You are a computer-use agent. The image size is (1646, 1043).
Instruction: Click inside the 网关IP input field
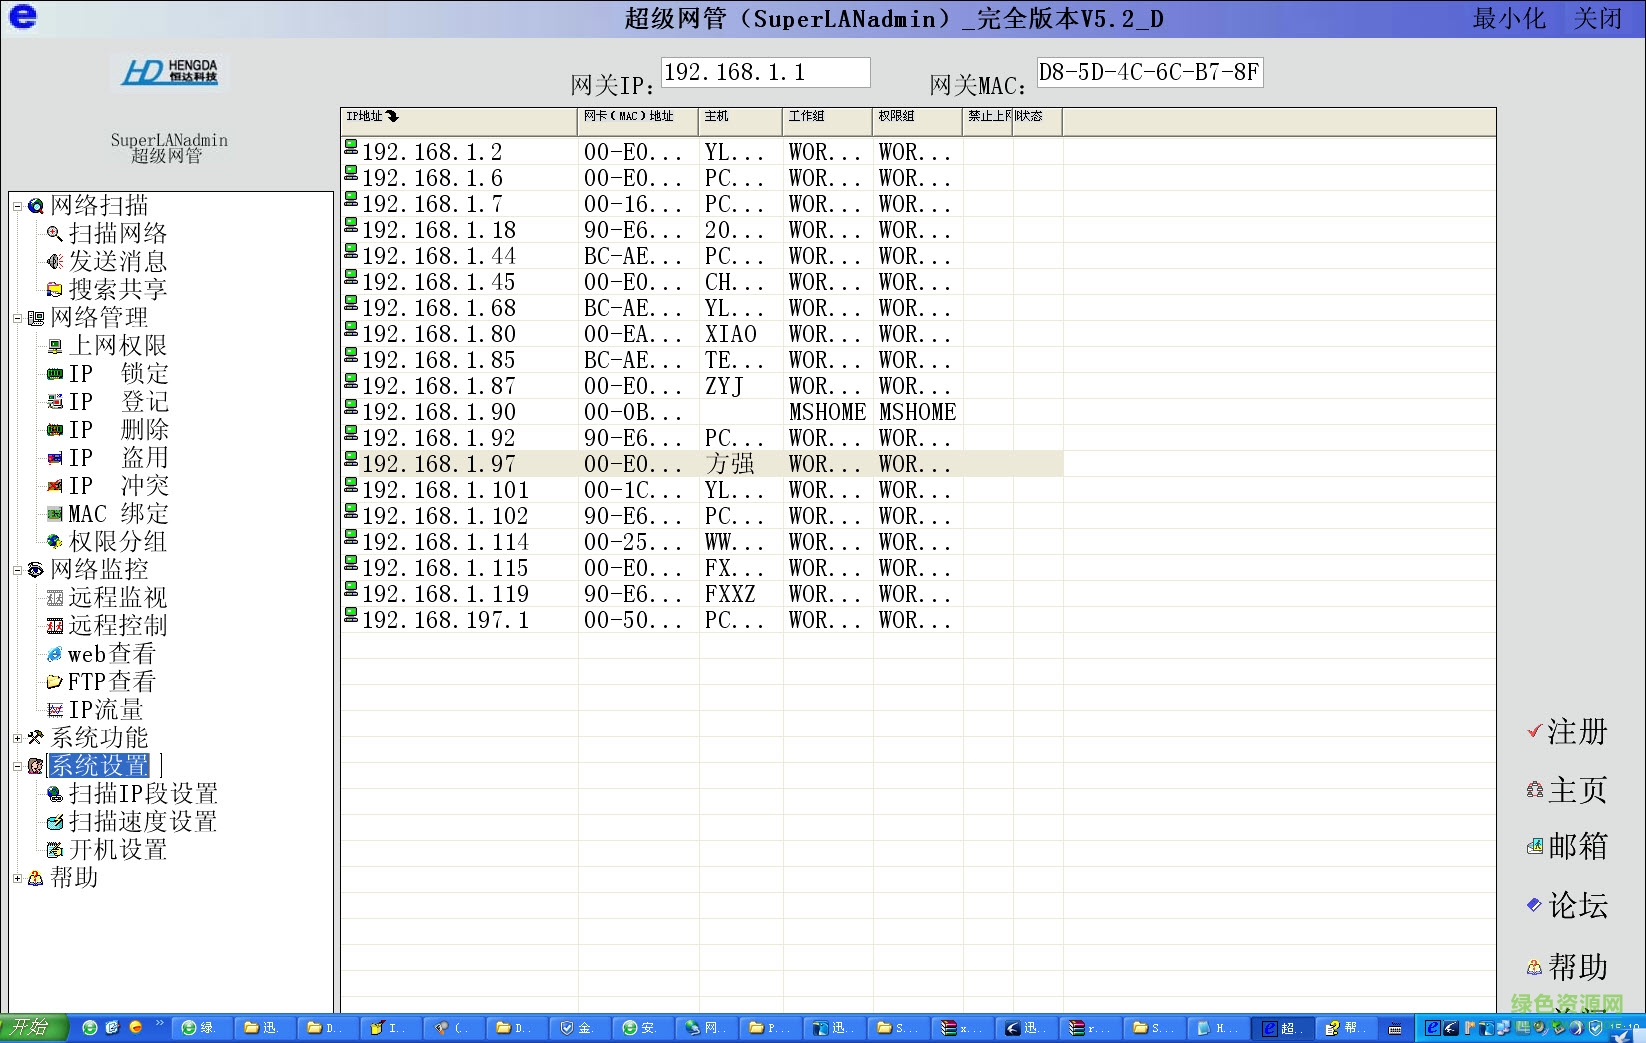765,72
